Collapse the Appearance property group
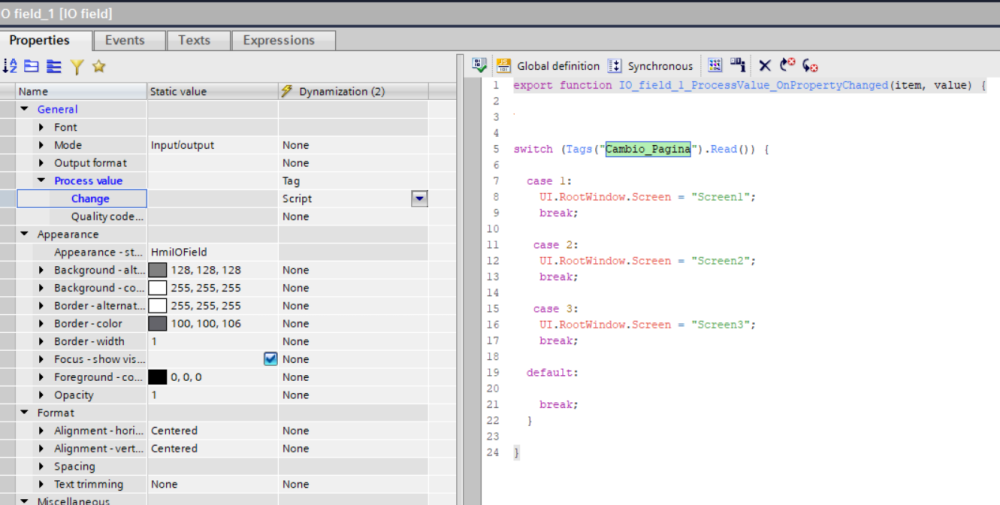 pyautogui.click(x=24, y=234)
